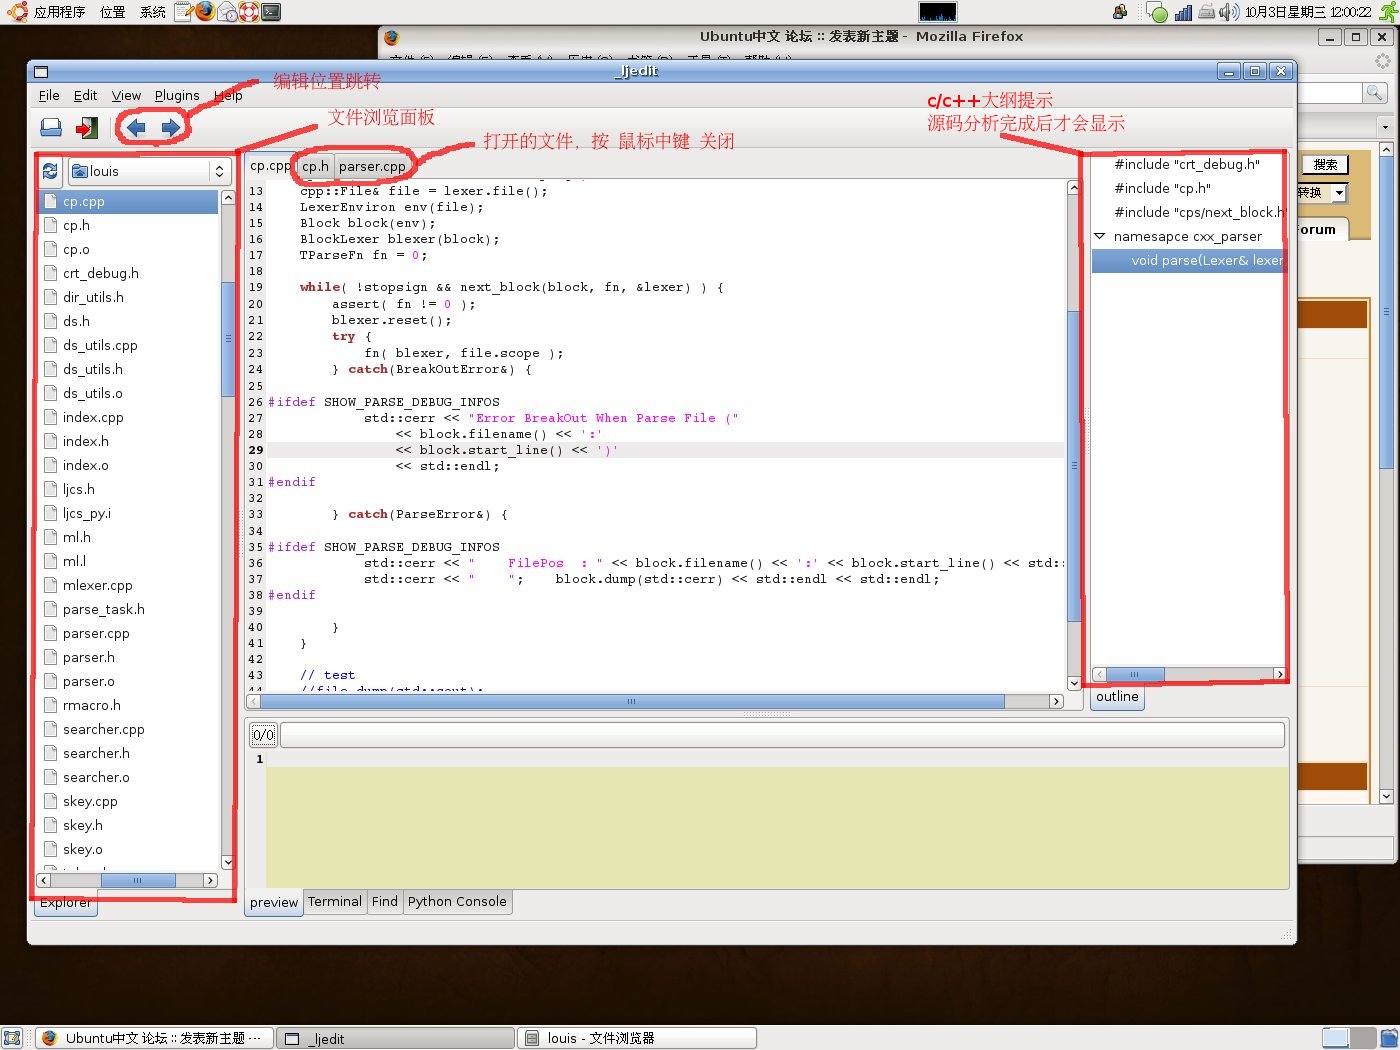Click the file icon beside parser.o

click(x=51, y=681)
